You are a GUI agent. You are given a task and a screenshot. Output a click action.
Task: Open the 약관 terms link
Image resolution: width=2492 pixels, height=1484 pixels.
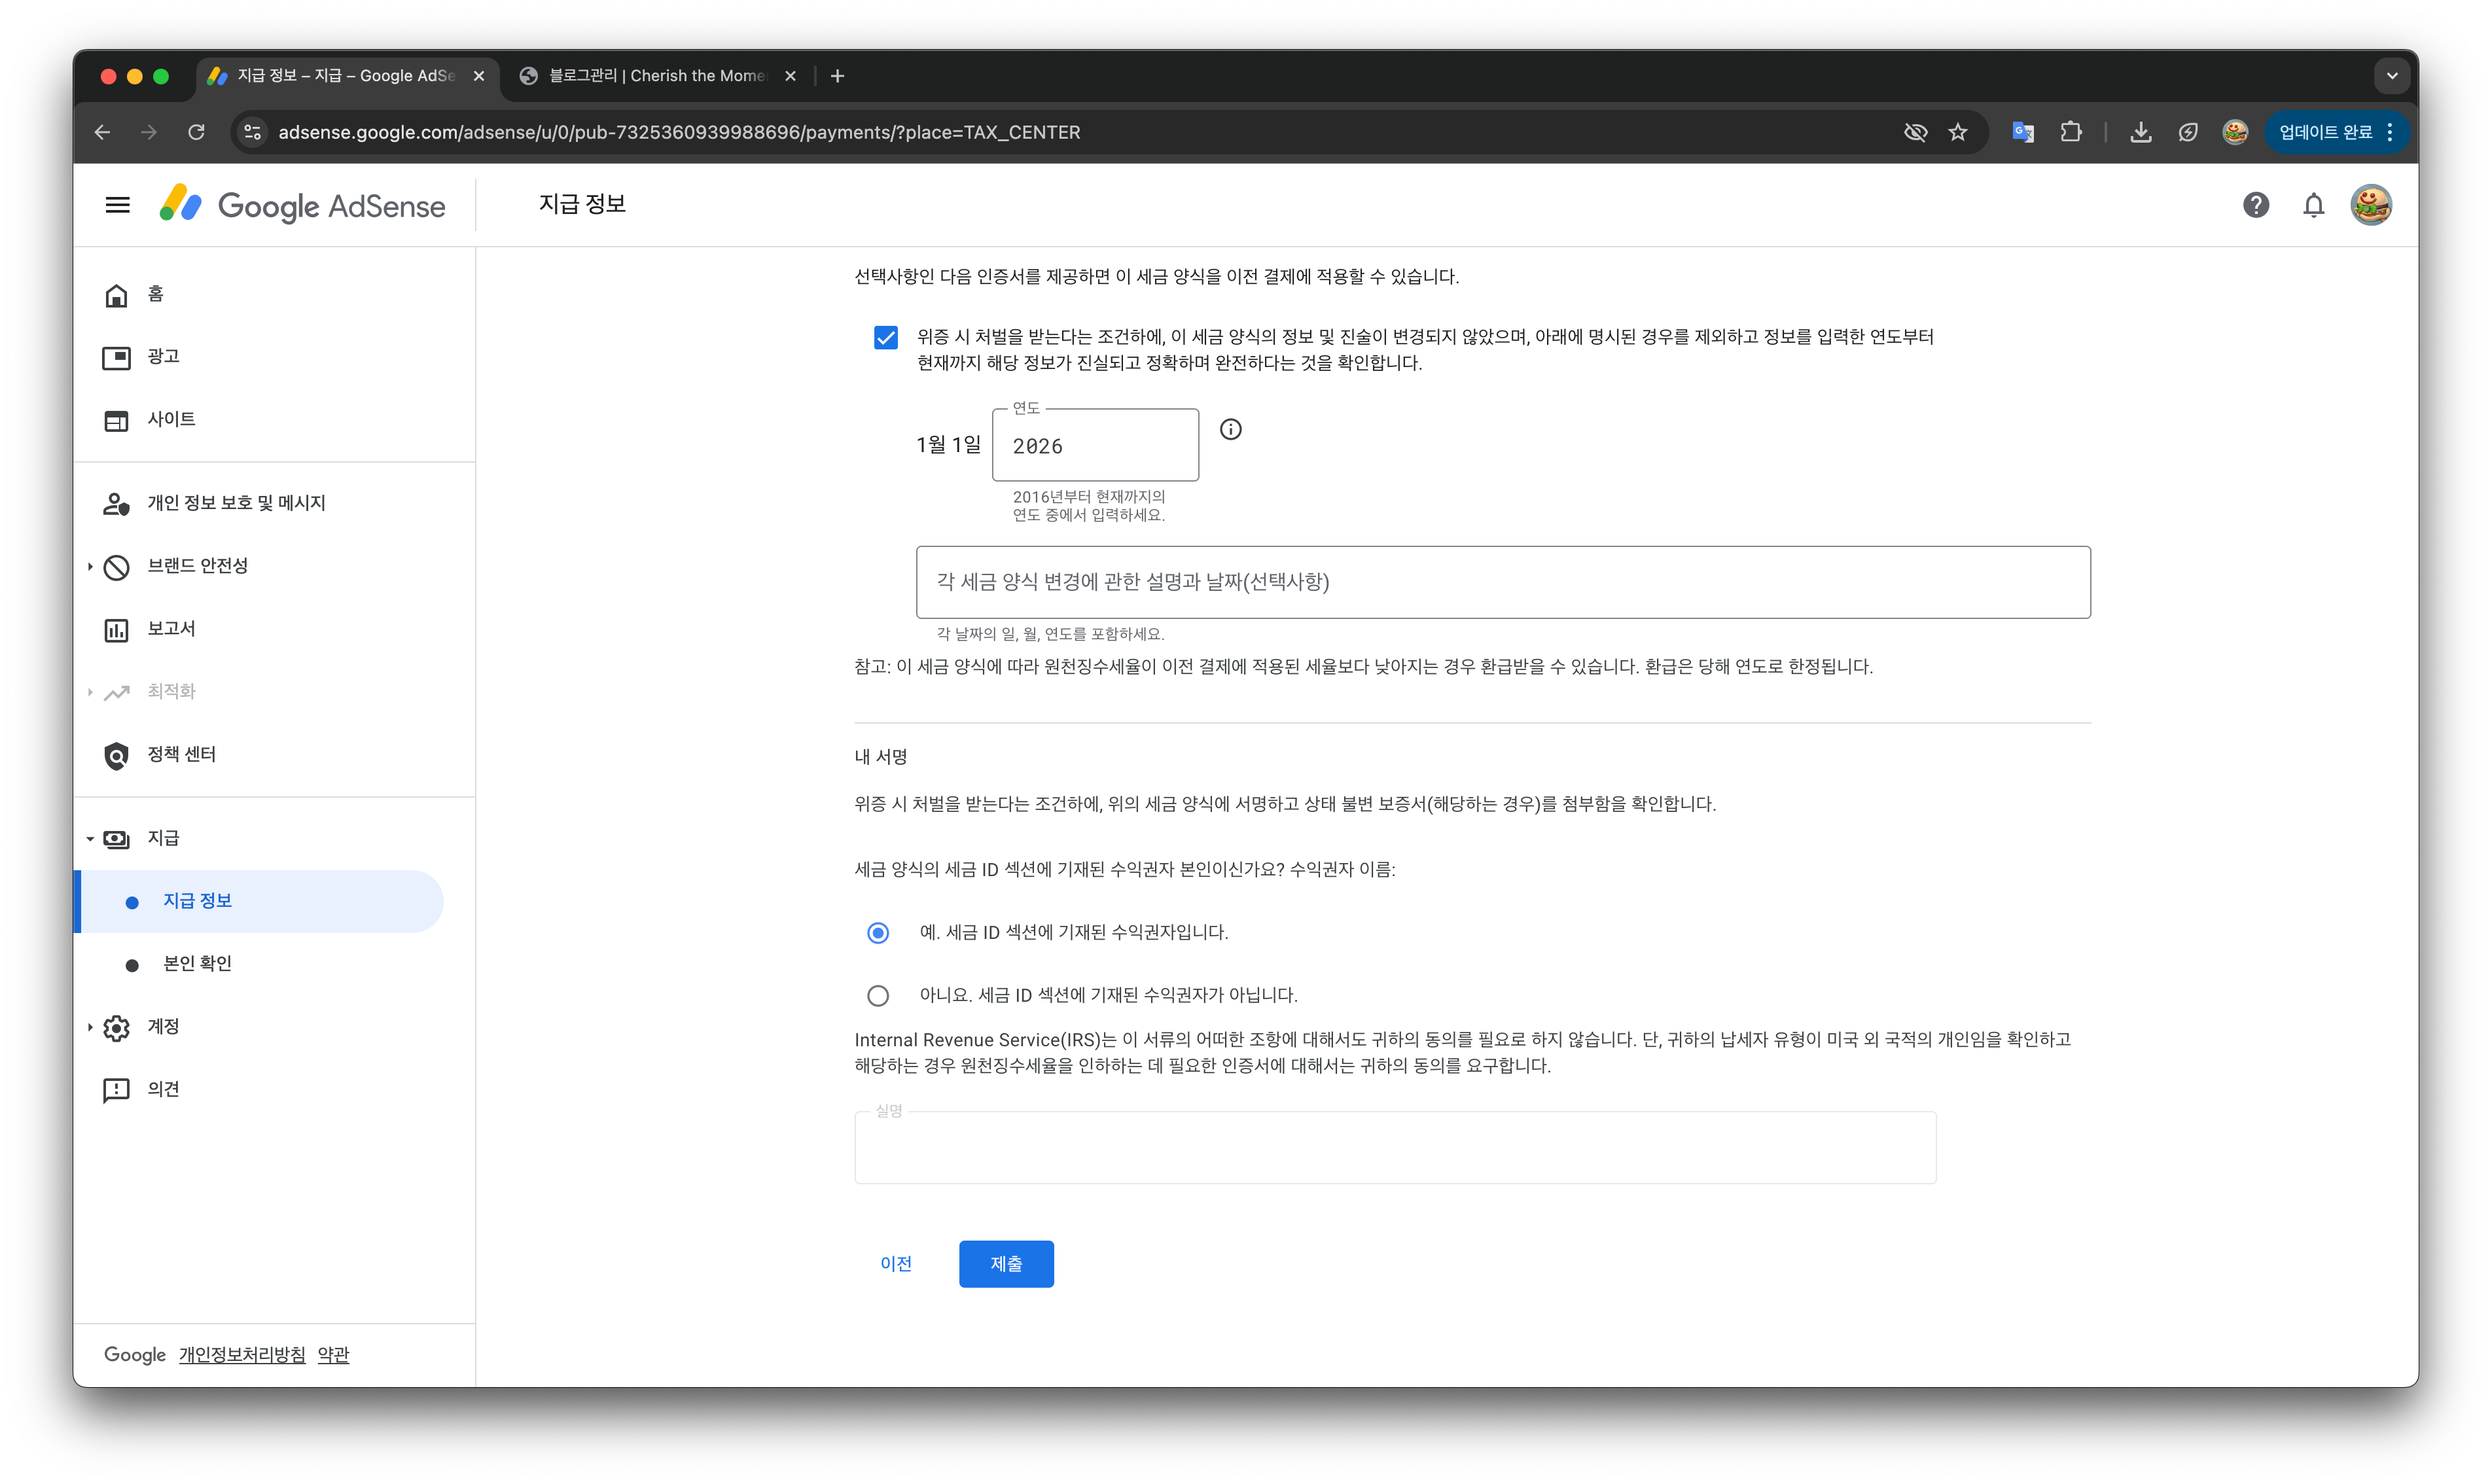(x=333, y=1355)
